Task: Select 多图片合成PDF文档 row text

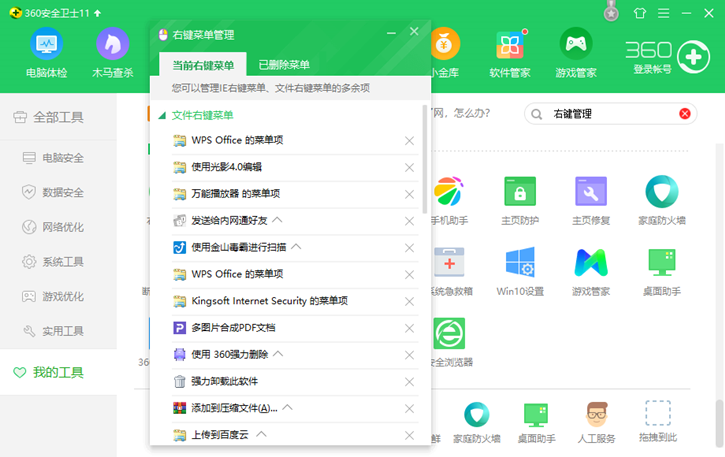Action: (233, 328)
